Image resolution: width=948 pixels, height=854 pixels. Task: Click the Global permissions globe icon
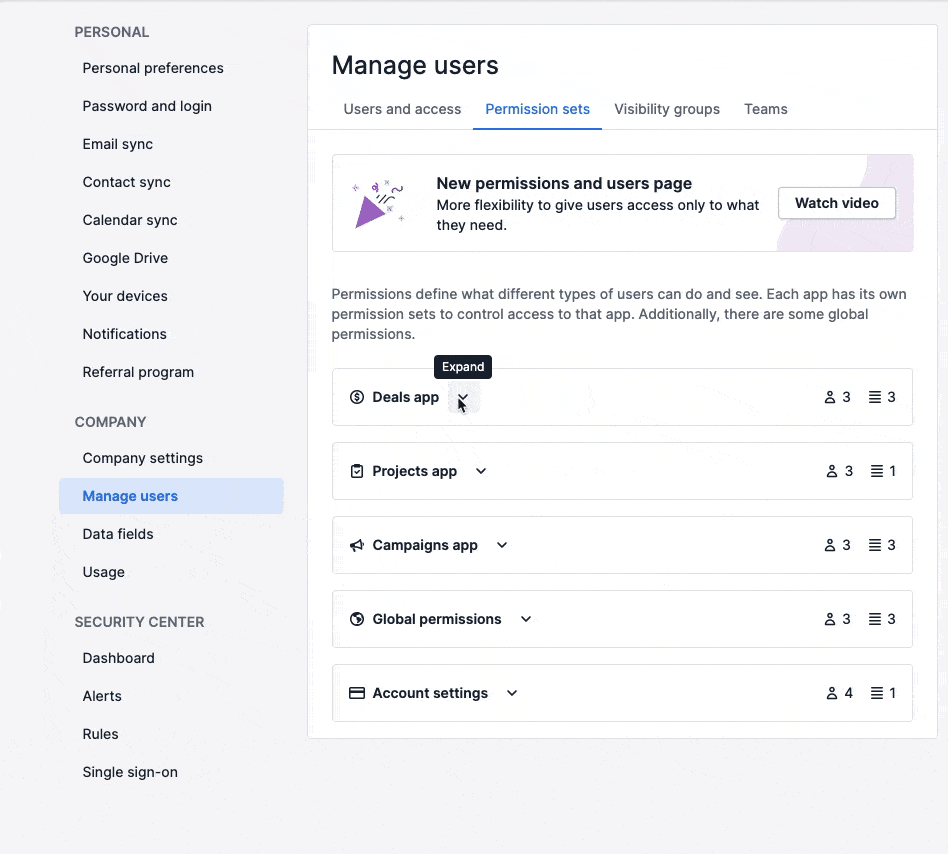tap(357, 619)
